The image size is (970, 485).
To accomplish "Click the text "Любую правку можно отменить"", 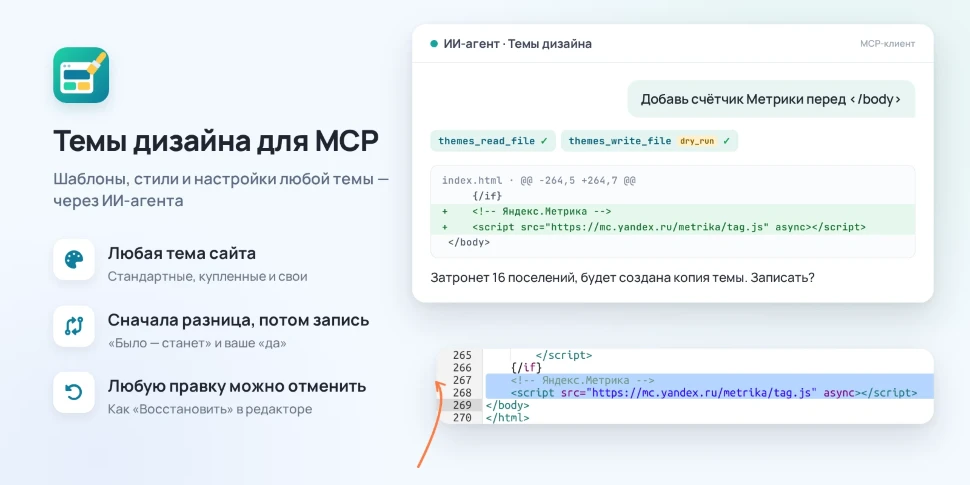I will click(x=237, y=387).
